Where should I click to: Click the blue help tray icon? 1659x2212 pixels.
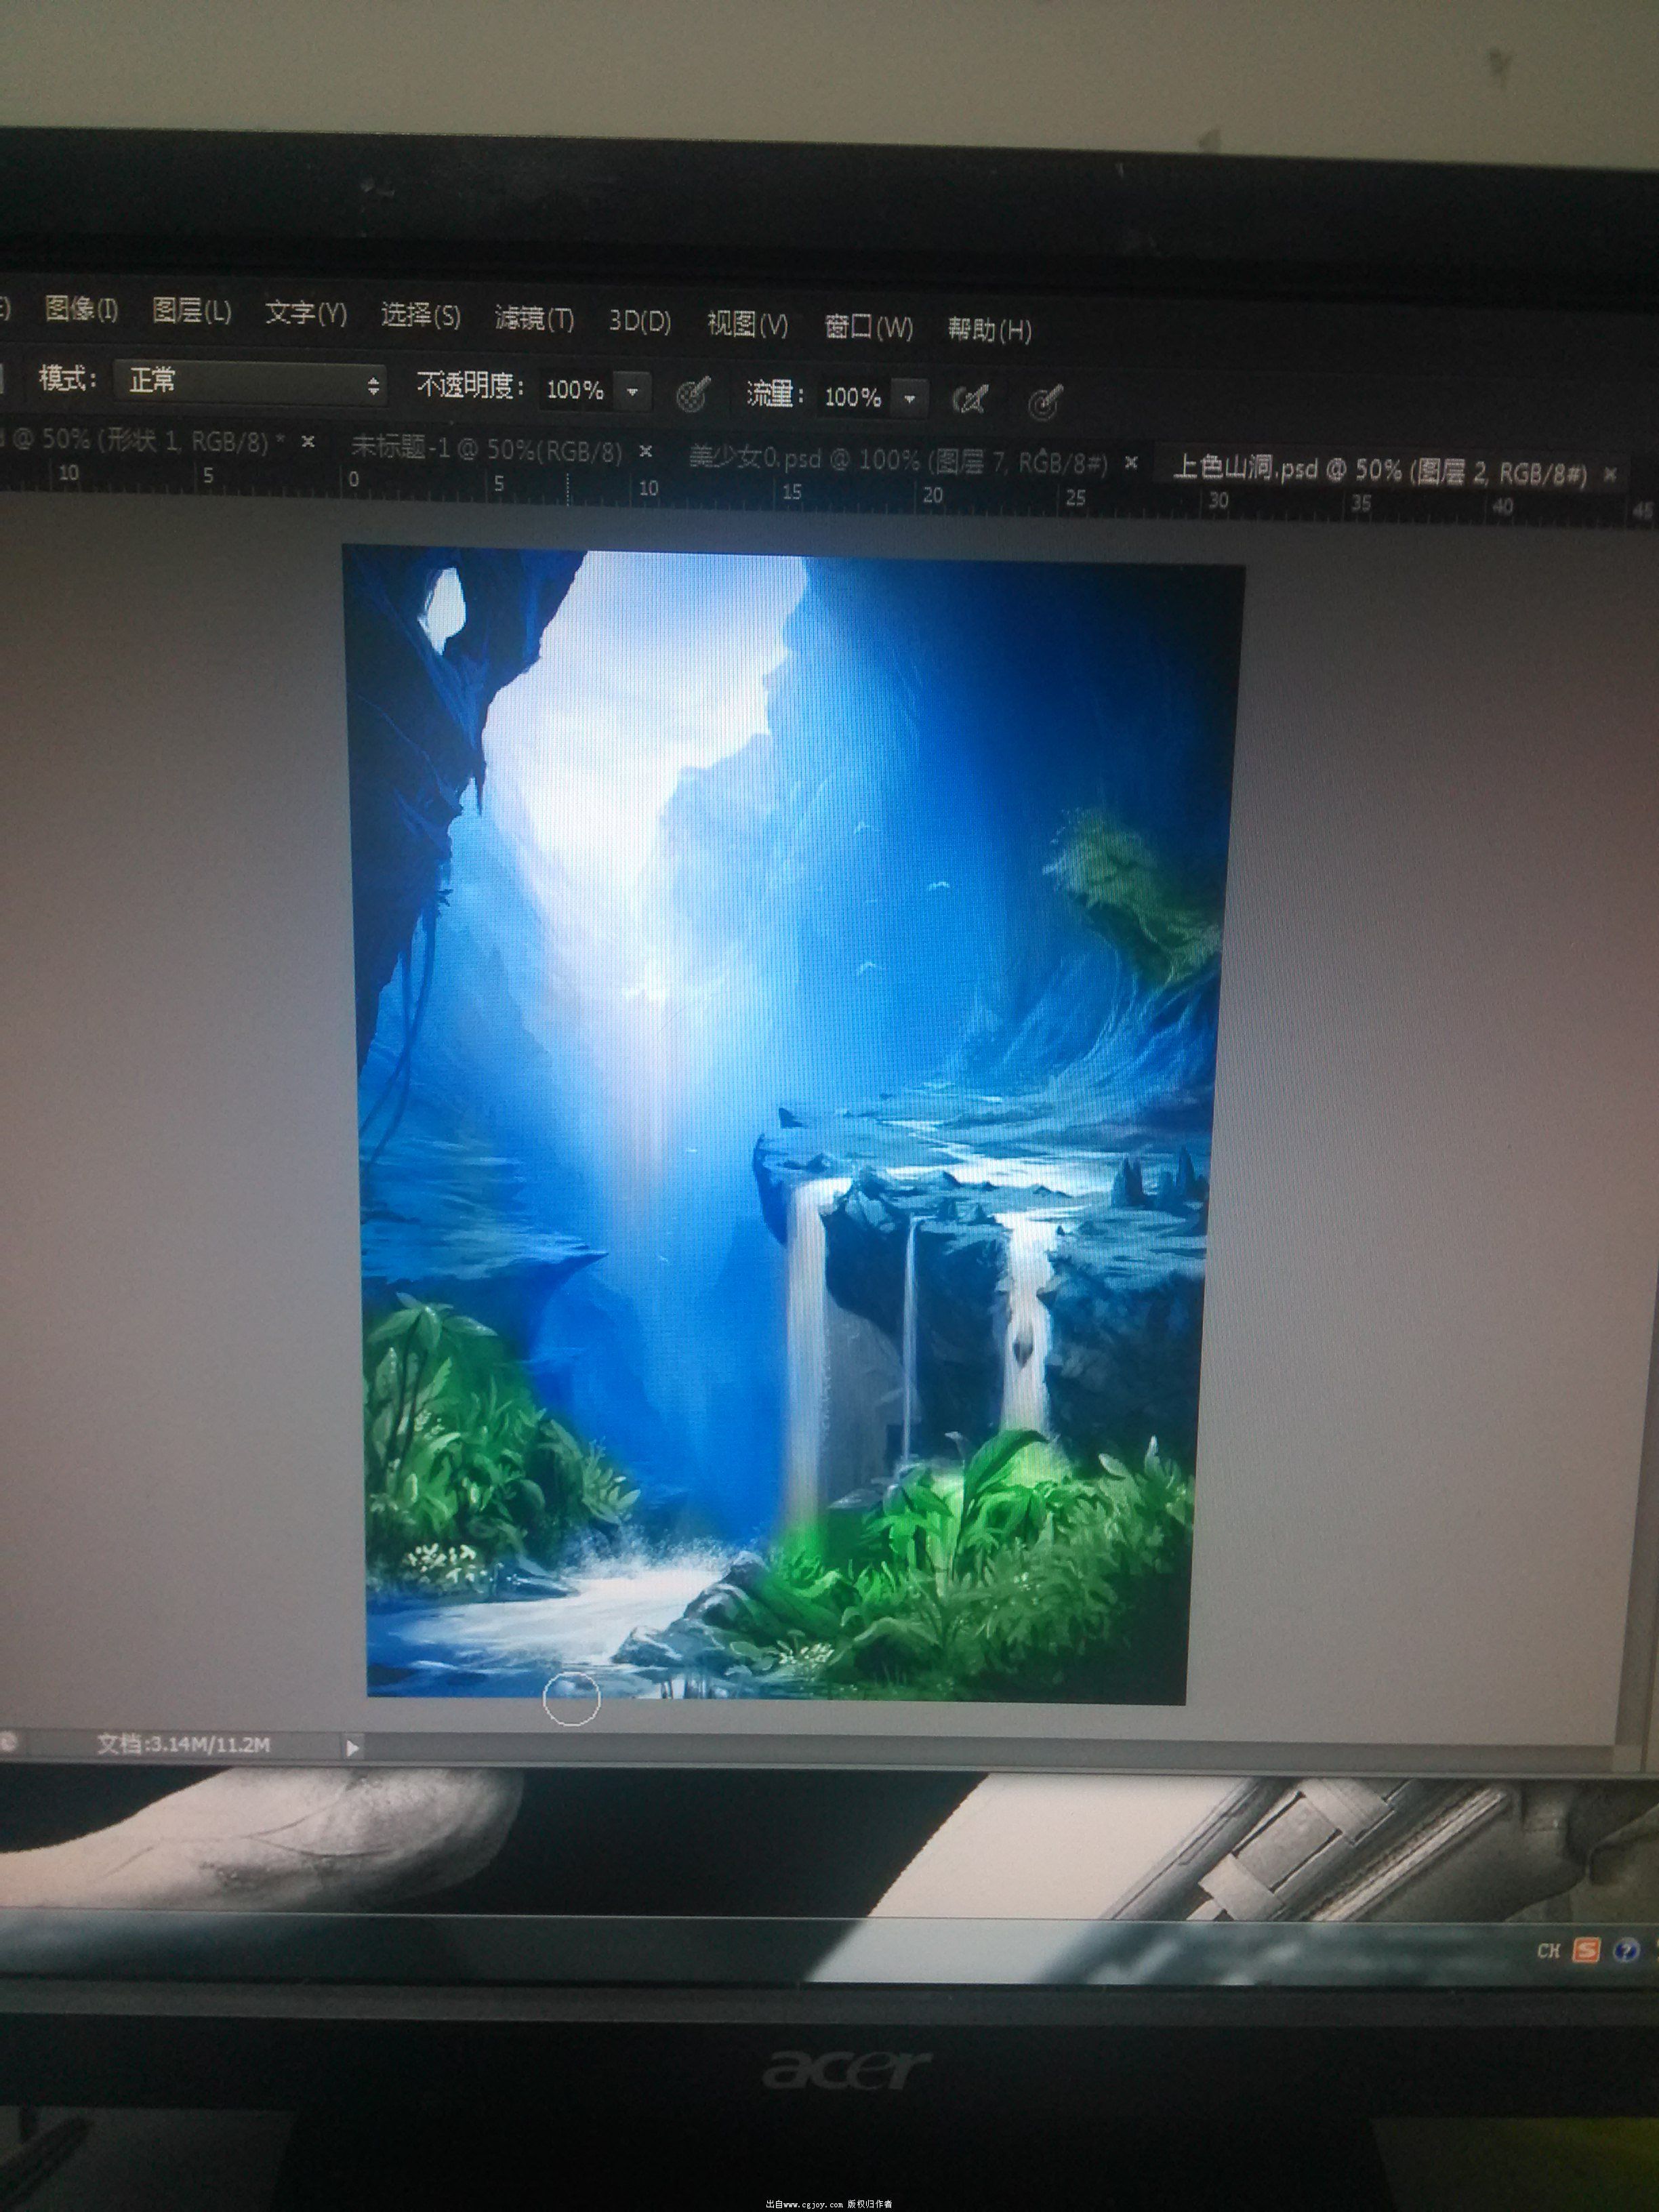[1626, 1950]
